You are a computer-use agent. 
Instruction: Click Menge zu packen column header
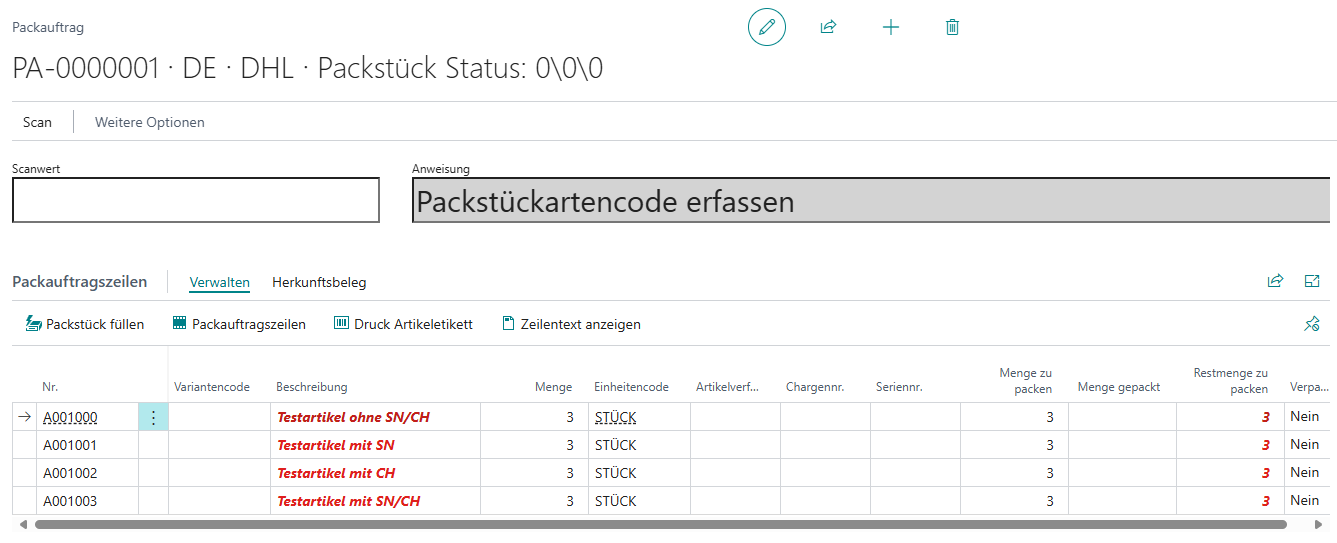[1025, 381]
